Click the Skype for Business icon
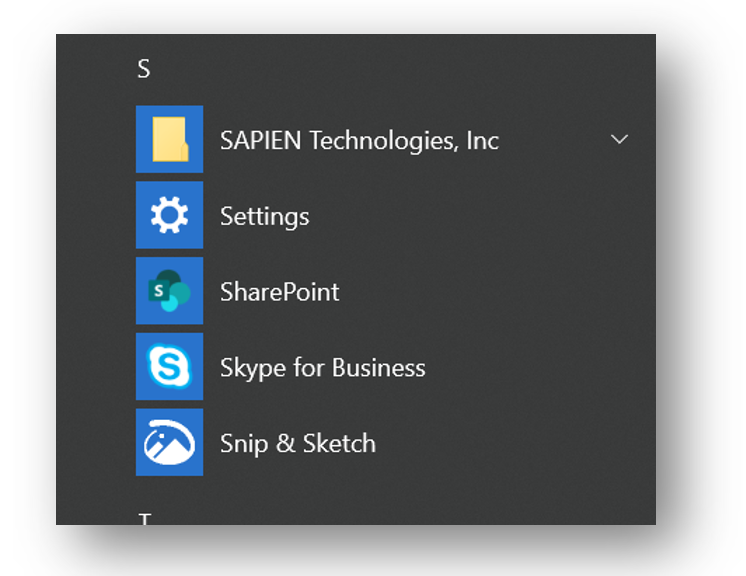This screenshot has width=746, height=576. coord(169,366)
